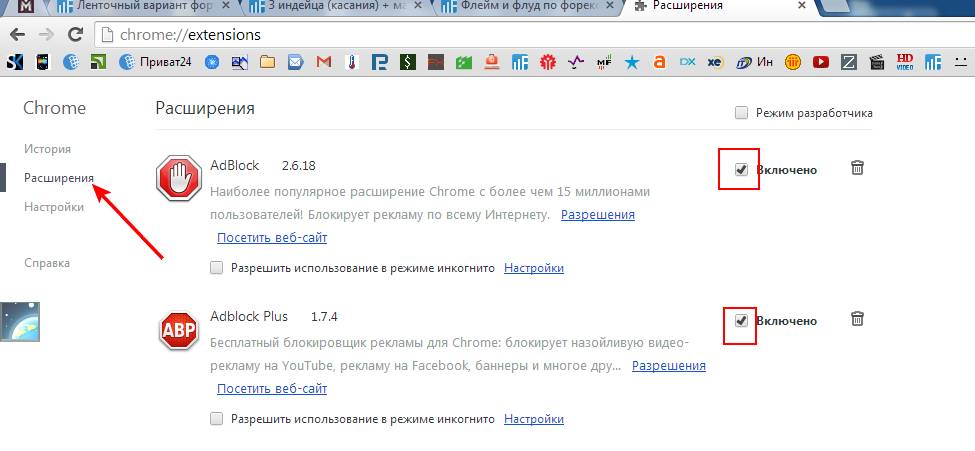Click the chrome://extensions address bar
Viewport: 975px width, 451px height.
click(x=500, y=35)
